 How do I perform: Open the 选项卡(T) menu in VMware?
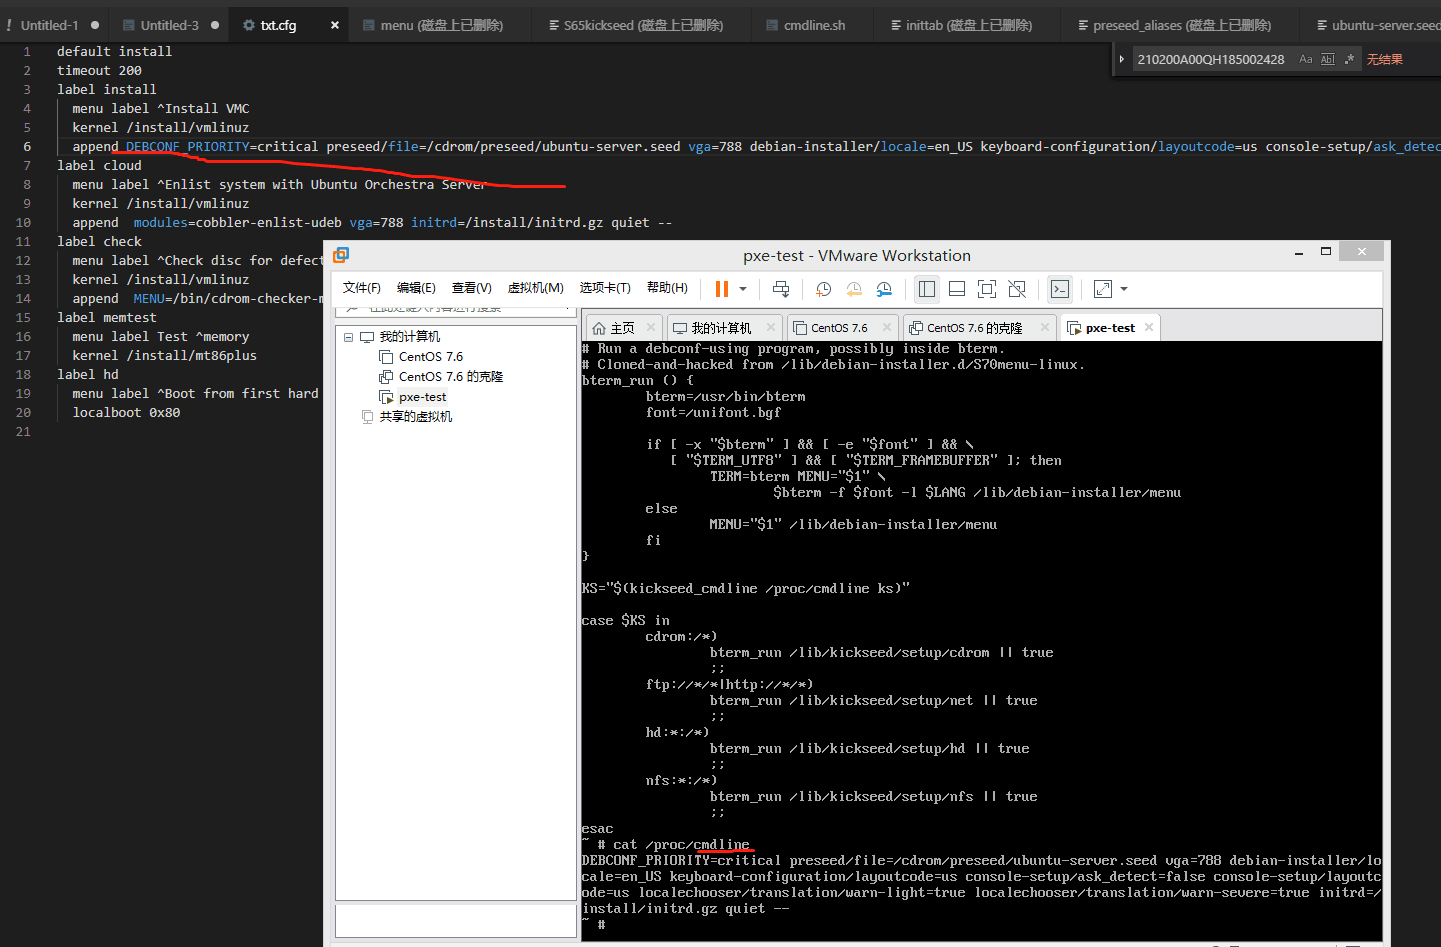(605, 288)
